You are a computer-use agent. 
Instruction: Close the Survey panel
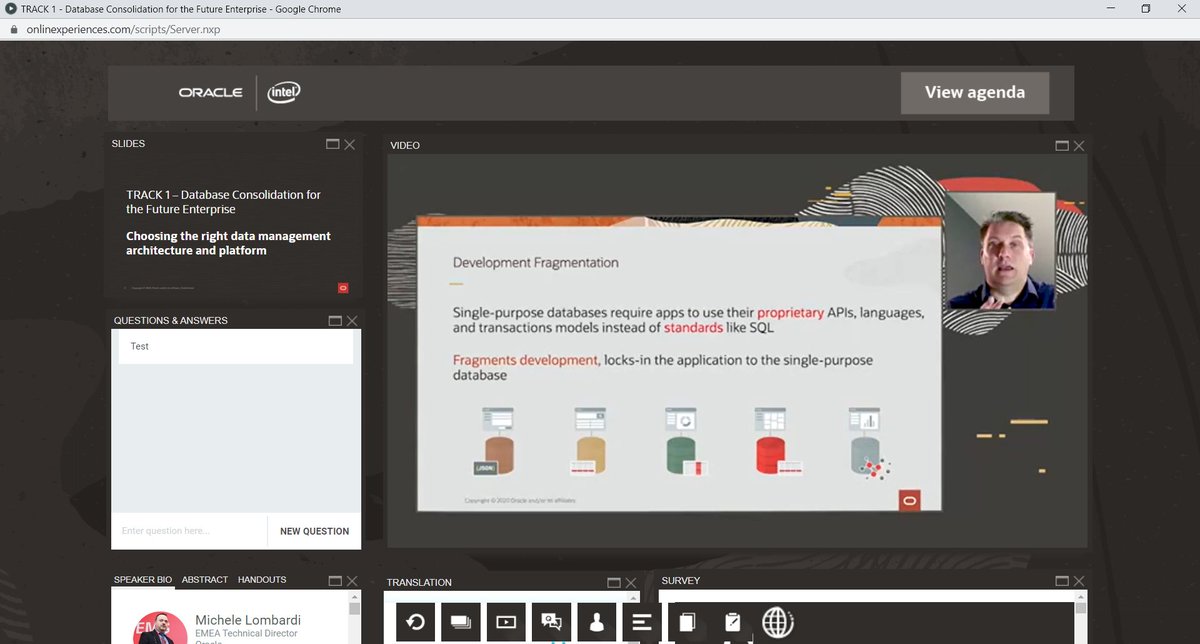[1079, 580]
